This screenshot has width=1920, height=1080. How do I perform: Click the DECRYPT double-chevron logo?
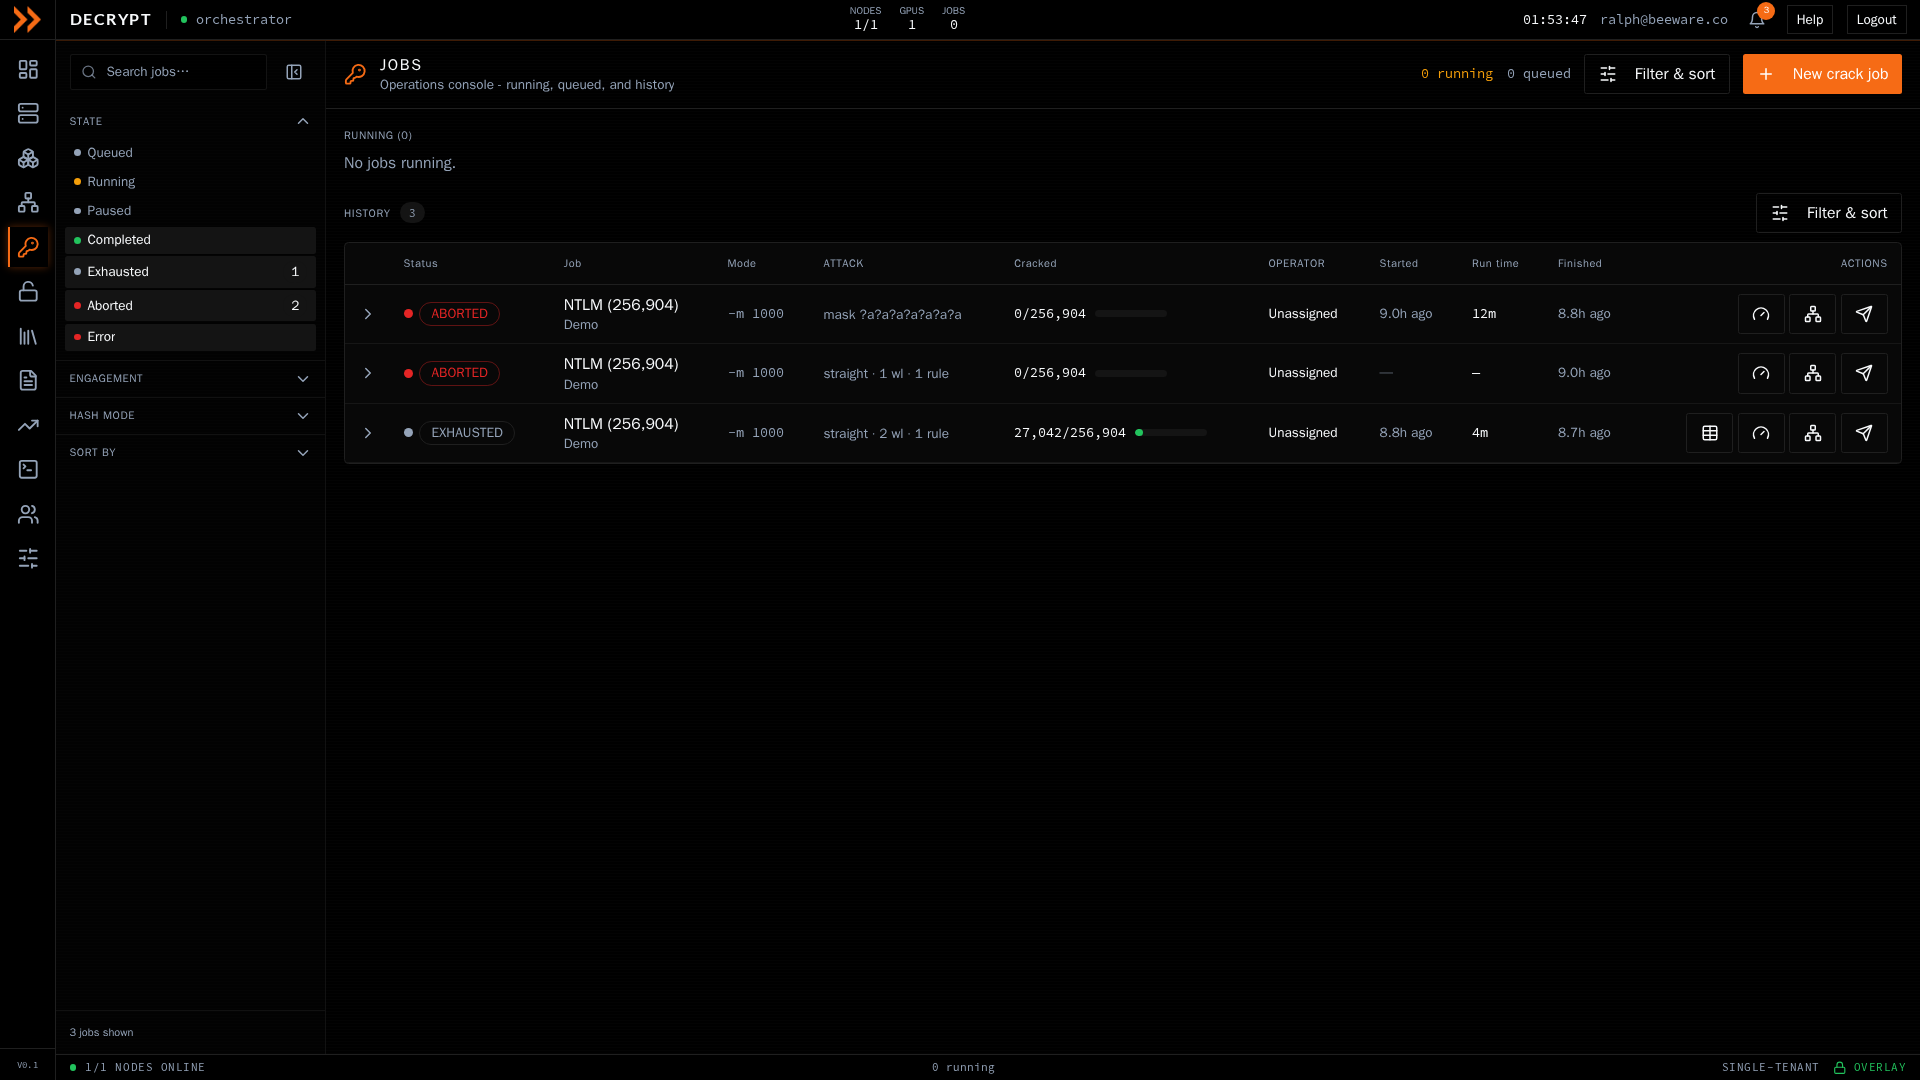point(27,19)
